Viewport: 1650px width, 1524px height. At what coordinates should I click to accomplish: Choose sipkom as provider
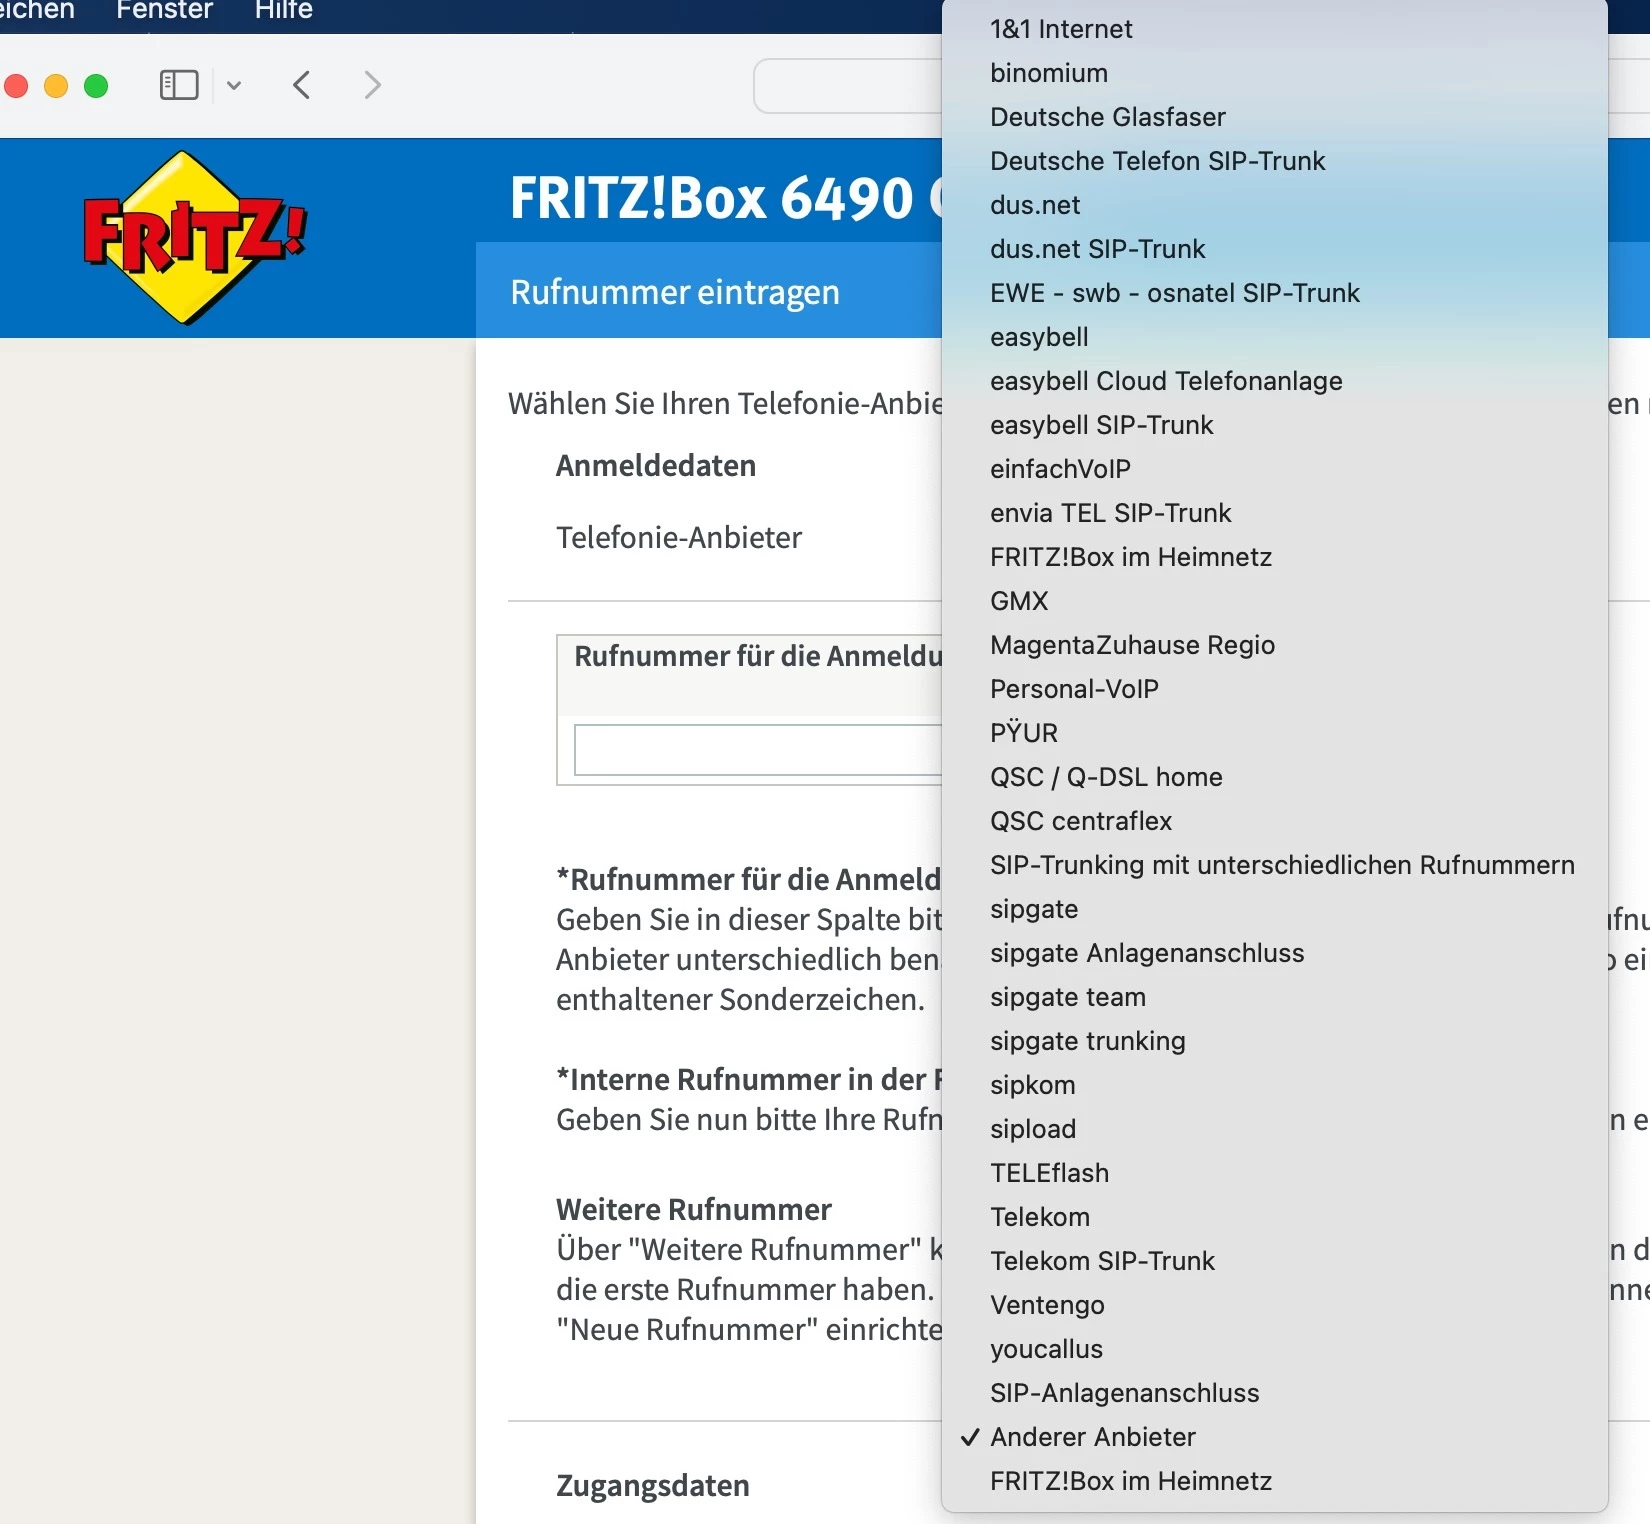click(1275, 1085)
